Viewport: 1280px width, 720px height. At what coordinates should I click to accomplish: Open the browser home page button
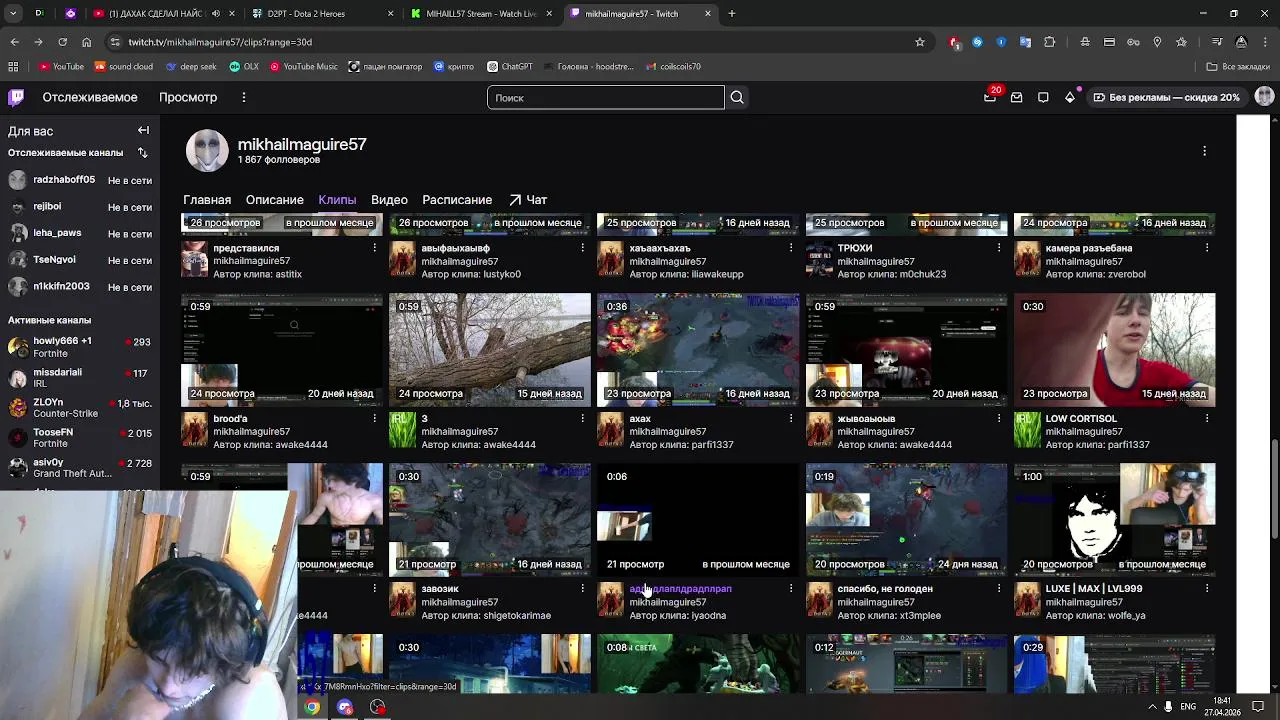click(86, 42)
